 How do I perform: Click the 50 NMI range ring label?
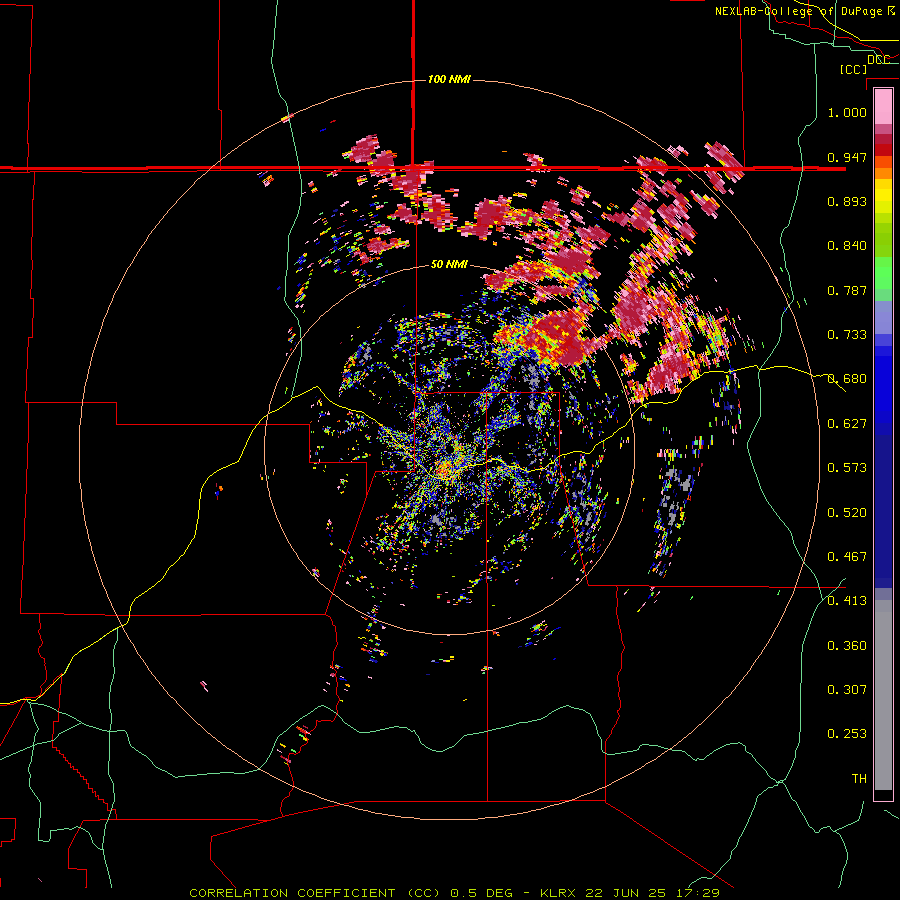tap(449, 264)
